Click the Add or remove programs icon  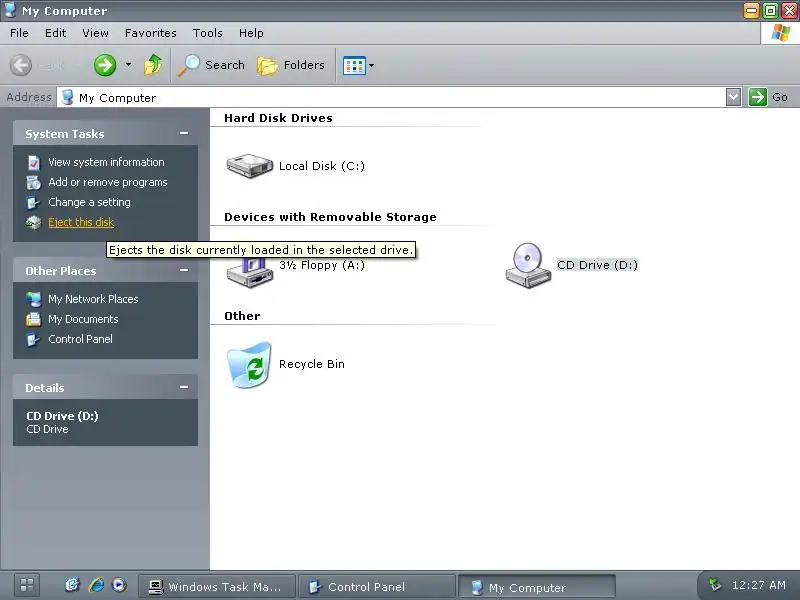pos(34,182)
